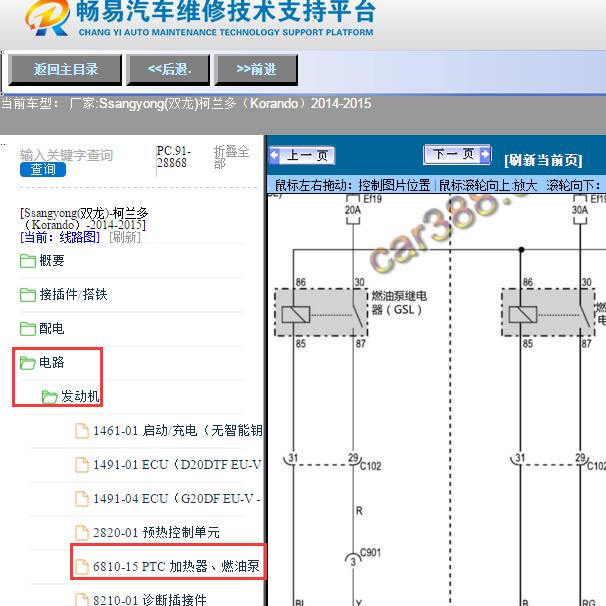This screenshot has height=606, width=606.
Task: Collapse the 发动机 subfolder
Action: pyautogui.click(x=80, y=397)
